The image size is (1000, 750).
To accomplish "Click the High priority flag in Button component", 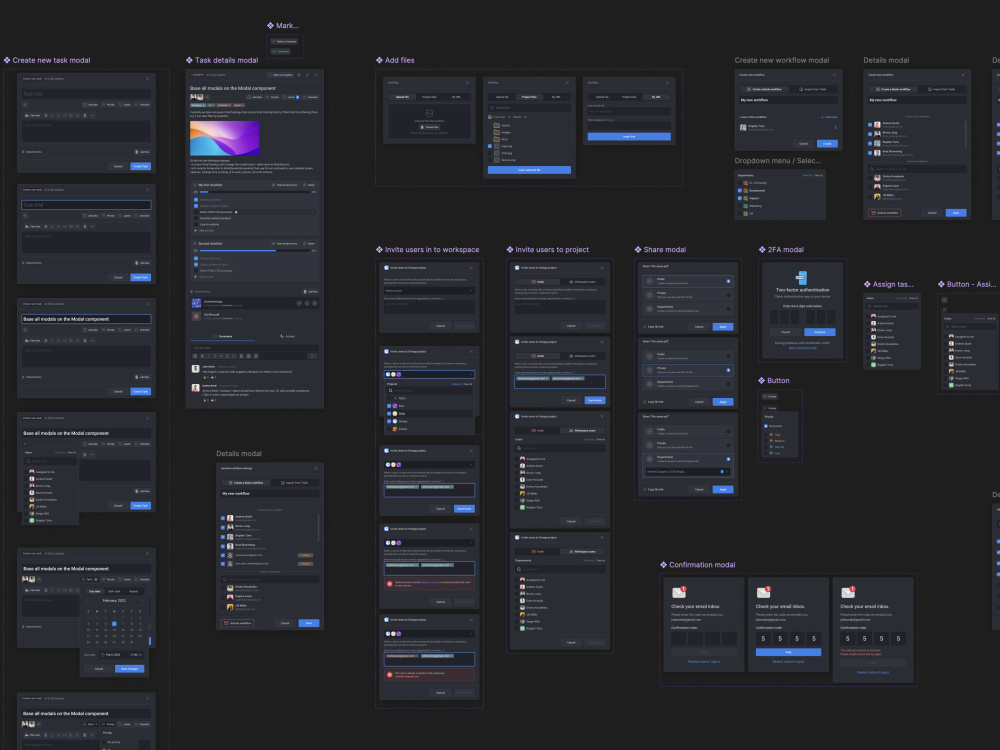I will 771,434.
